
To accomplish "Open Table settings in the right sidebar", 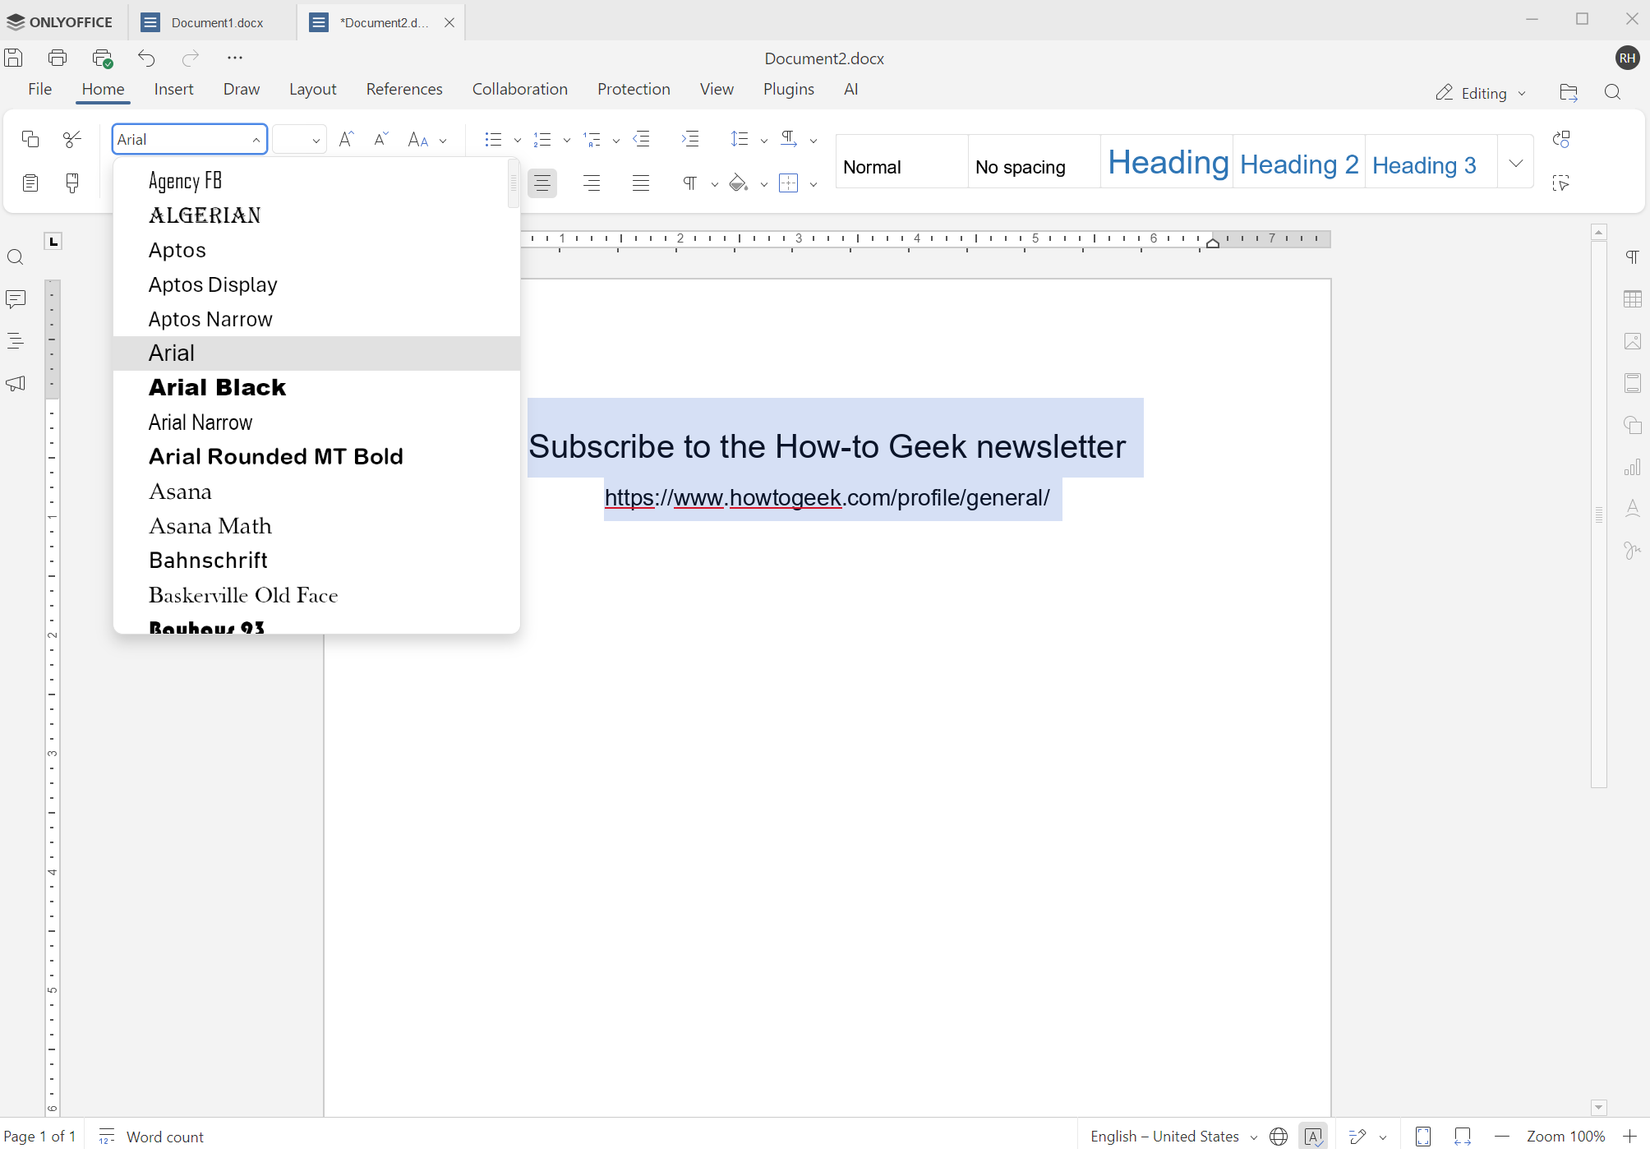I will click(1632, 300).
